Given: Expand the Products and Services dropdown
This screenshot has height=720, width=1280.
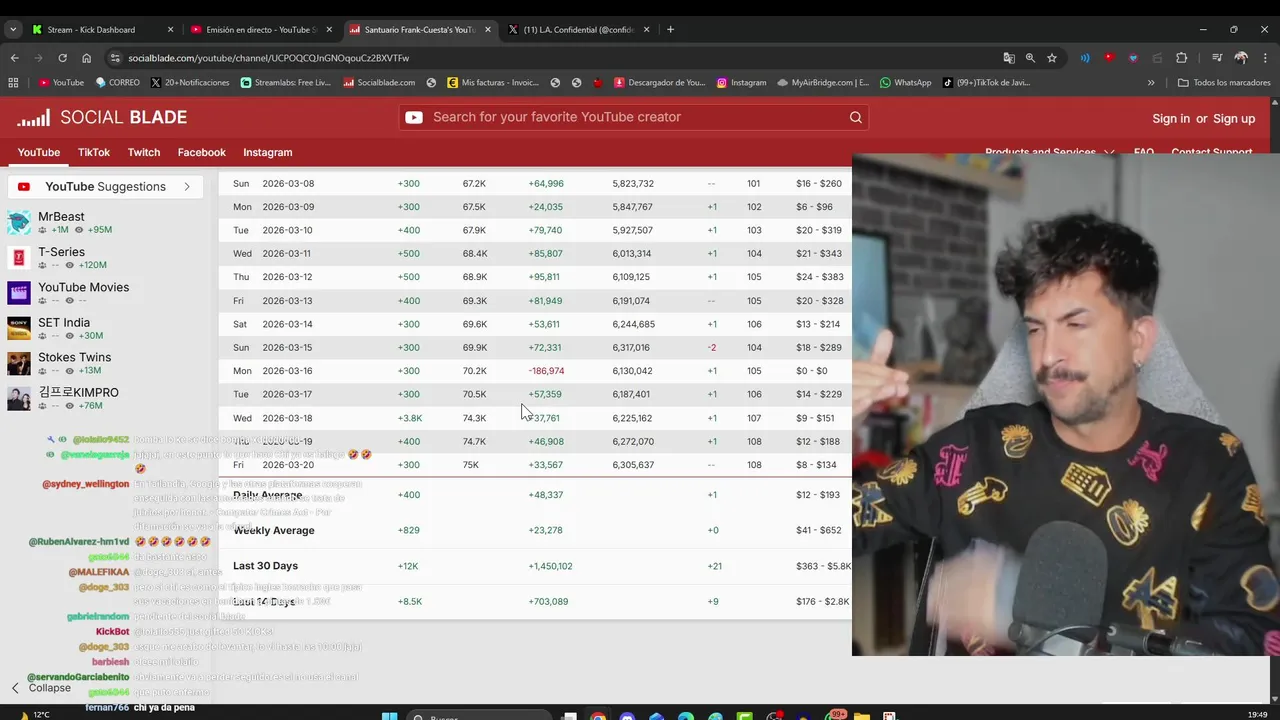Looking at the screenshot, I should coord(1050,152).
